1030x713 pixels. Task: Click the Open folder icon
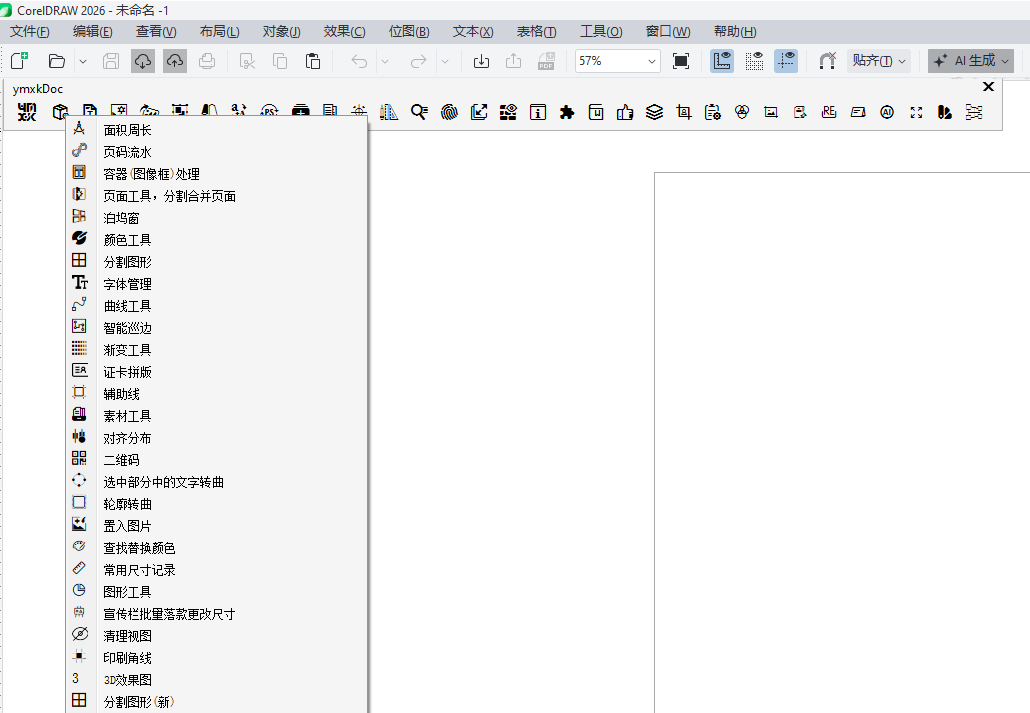pos(57,61)
